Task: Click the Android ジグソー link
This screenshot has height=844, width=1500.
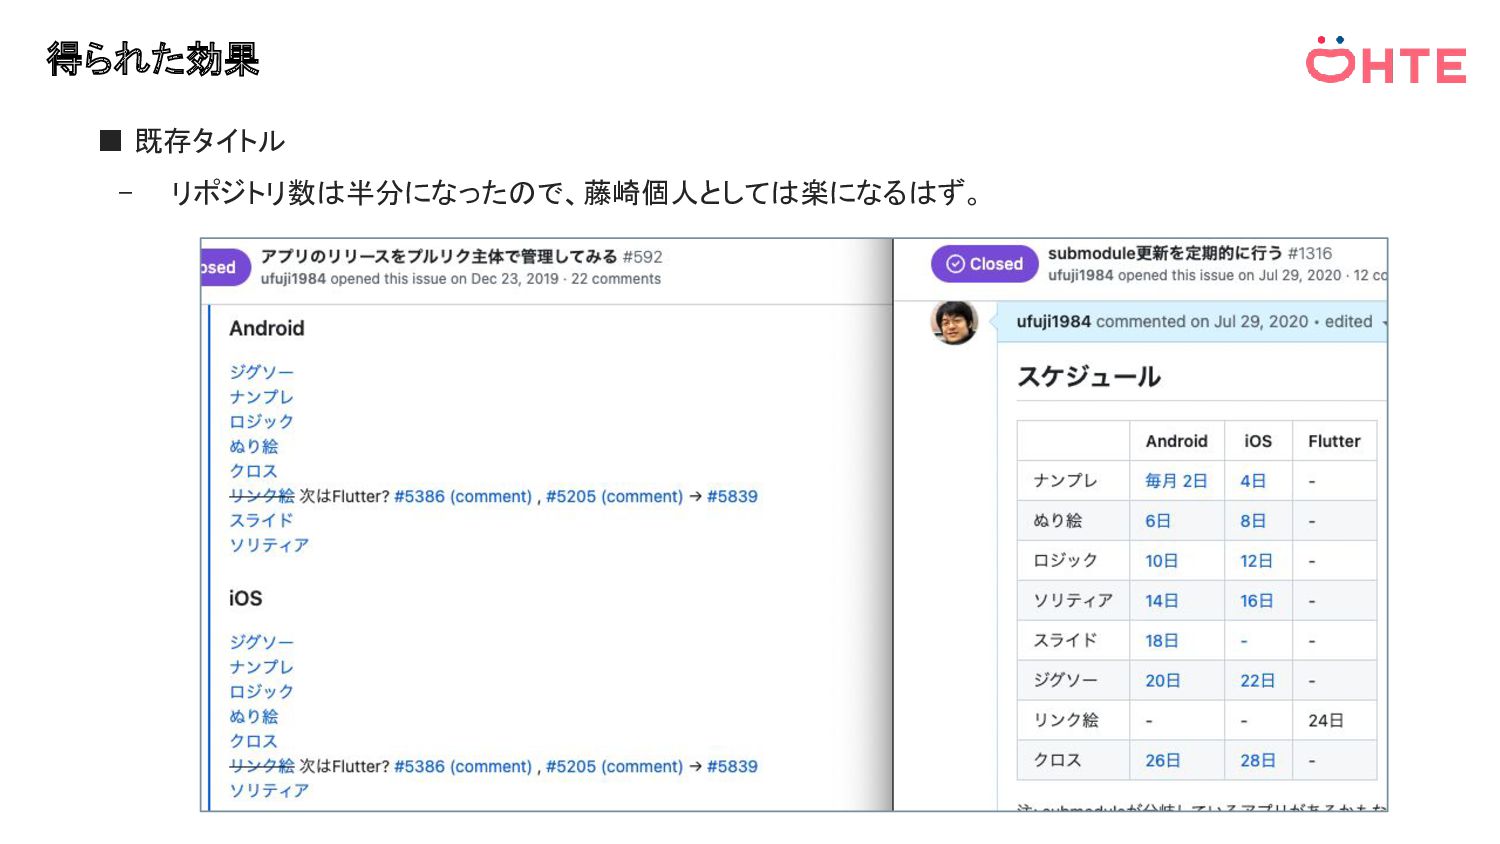Action: tap(261, 372)
